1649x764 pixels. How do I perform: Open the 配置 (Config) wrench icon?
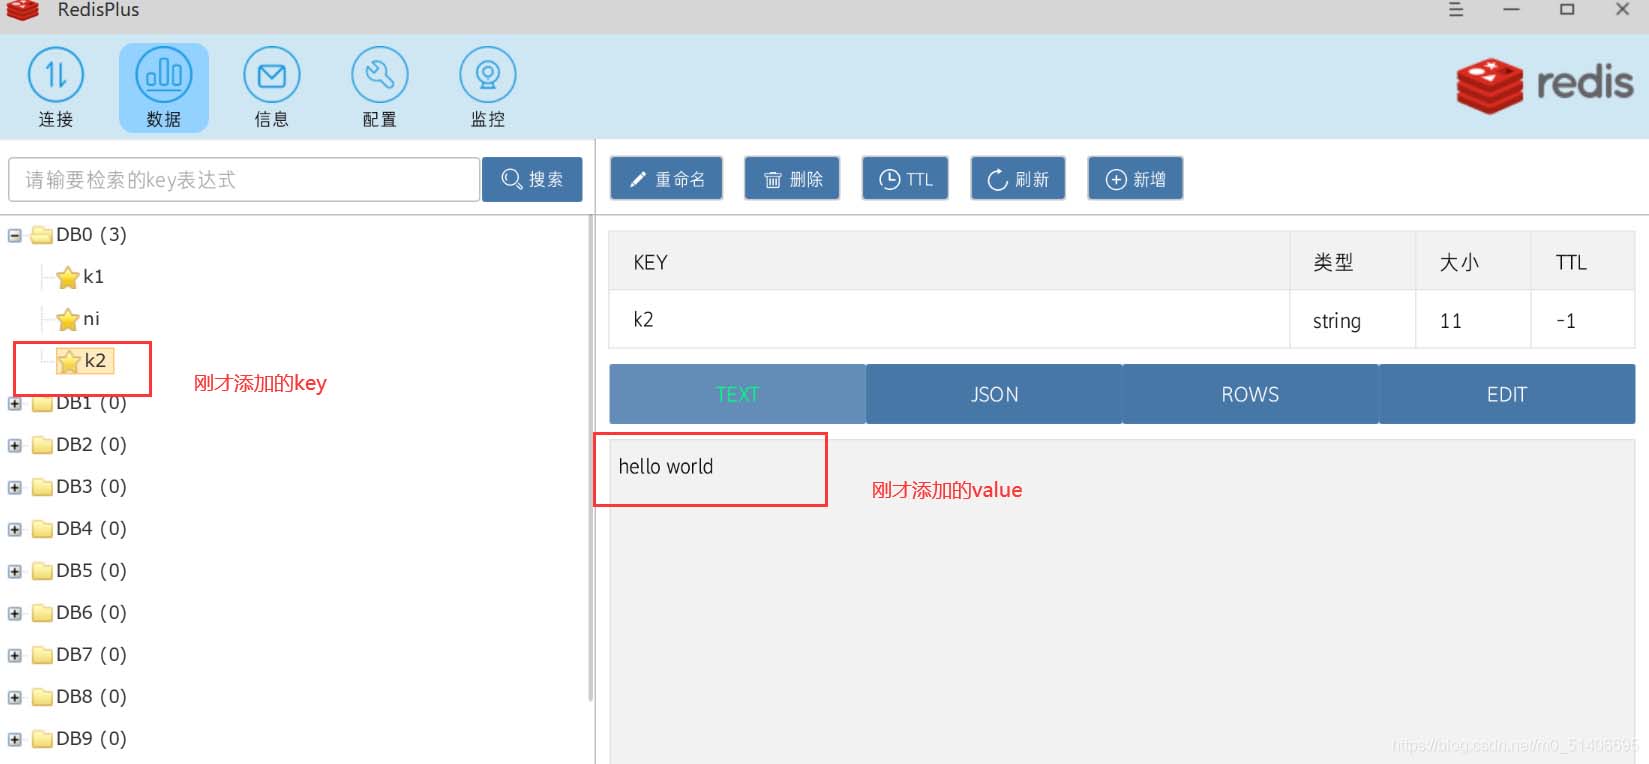point(379,77)
